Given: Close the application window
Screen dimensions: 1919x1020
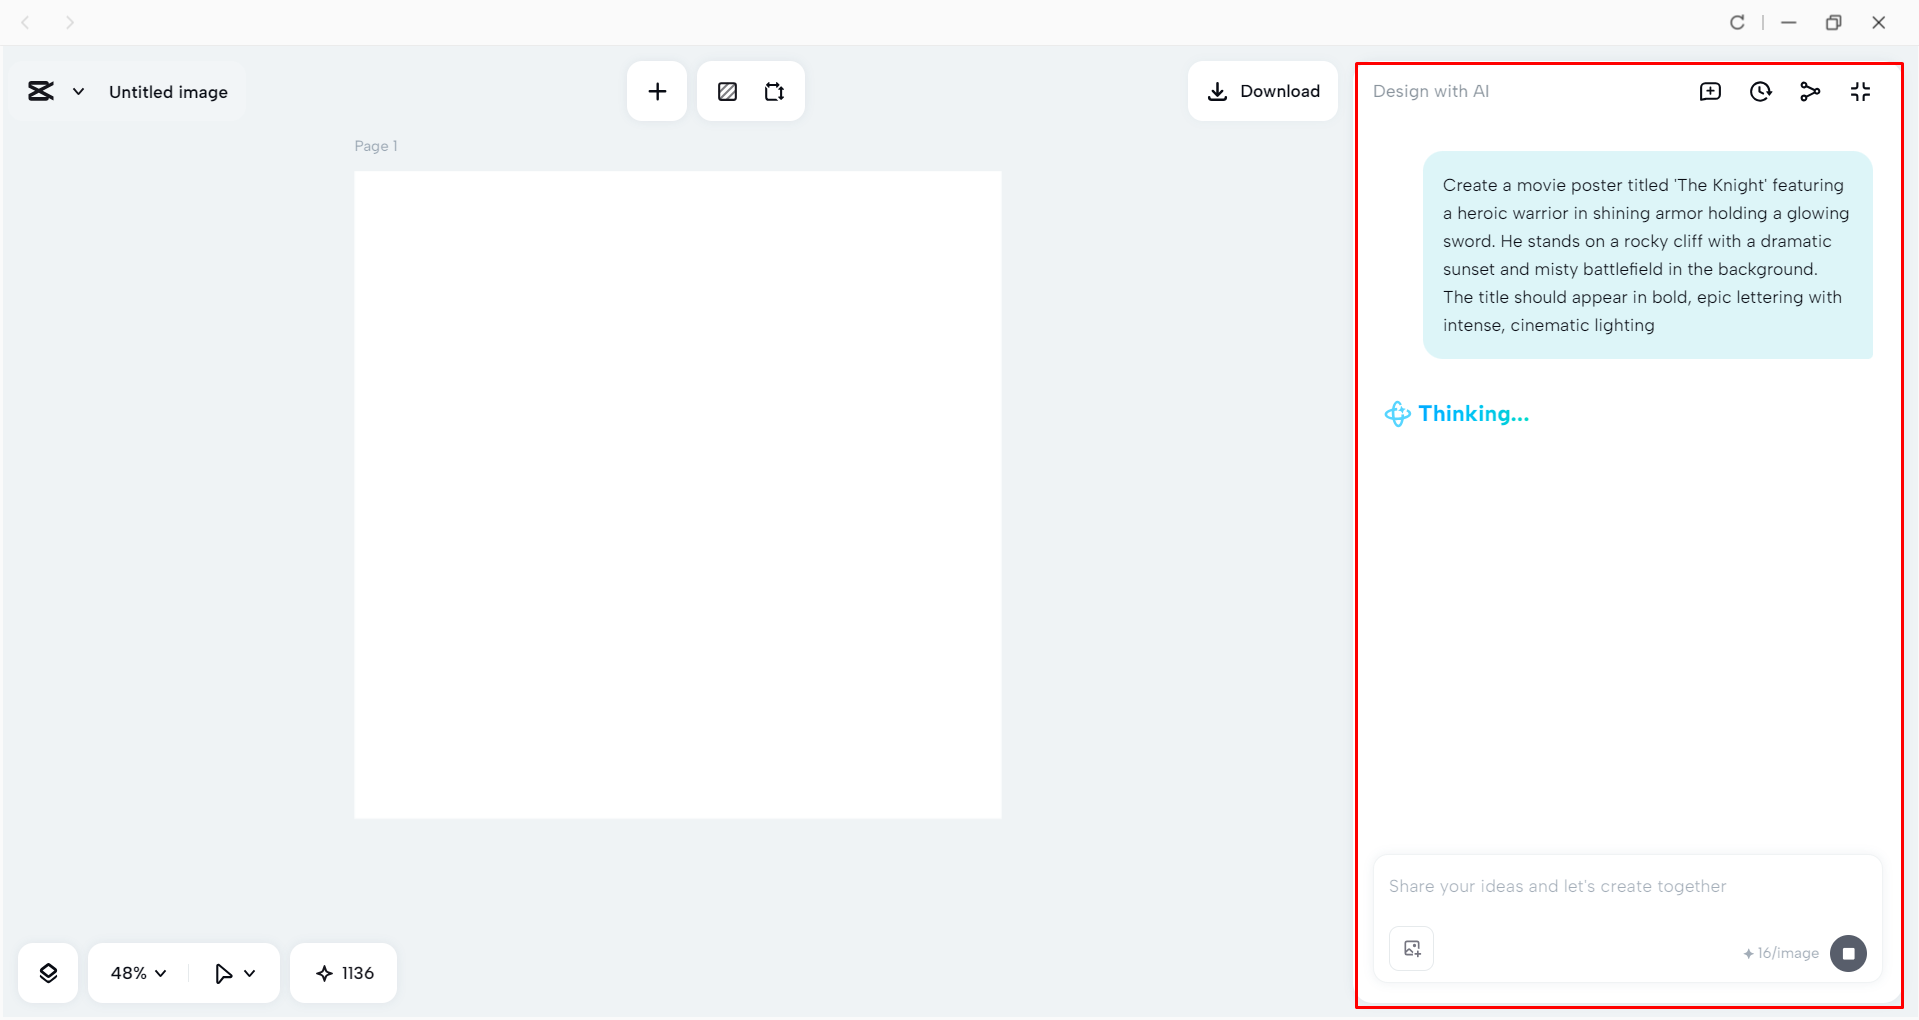Looking at the screenshot, I should [1878, 22].
